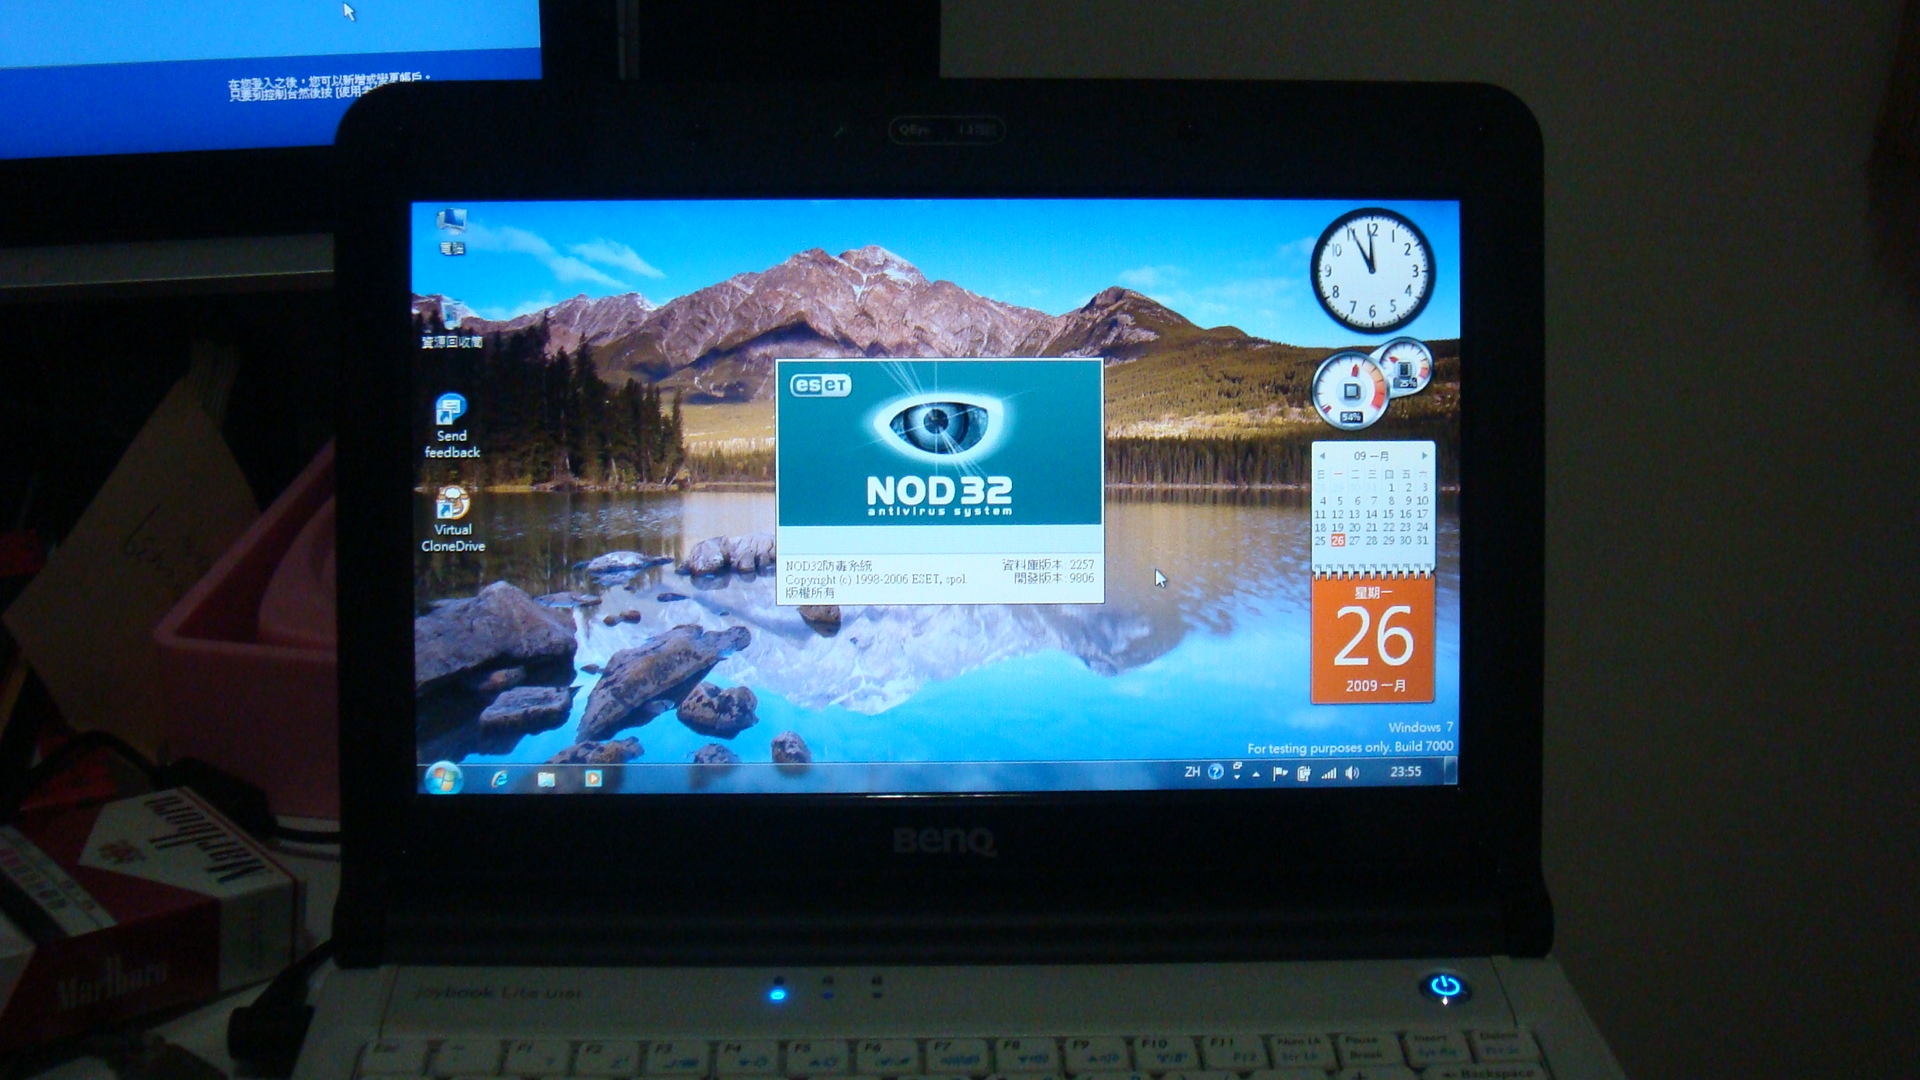Click the Show desktop button
The image size is (1920, 1080).
coord(1451,772)
